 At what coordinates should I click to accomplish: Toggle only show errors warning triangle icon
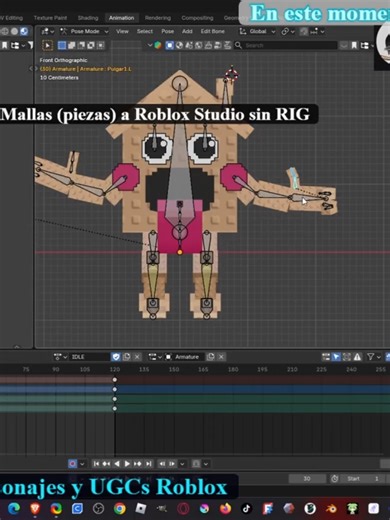click(x=357, y=357)
